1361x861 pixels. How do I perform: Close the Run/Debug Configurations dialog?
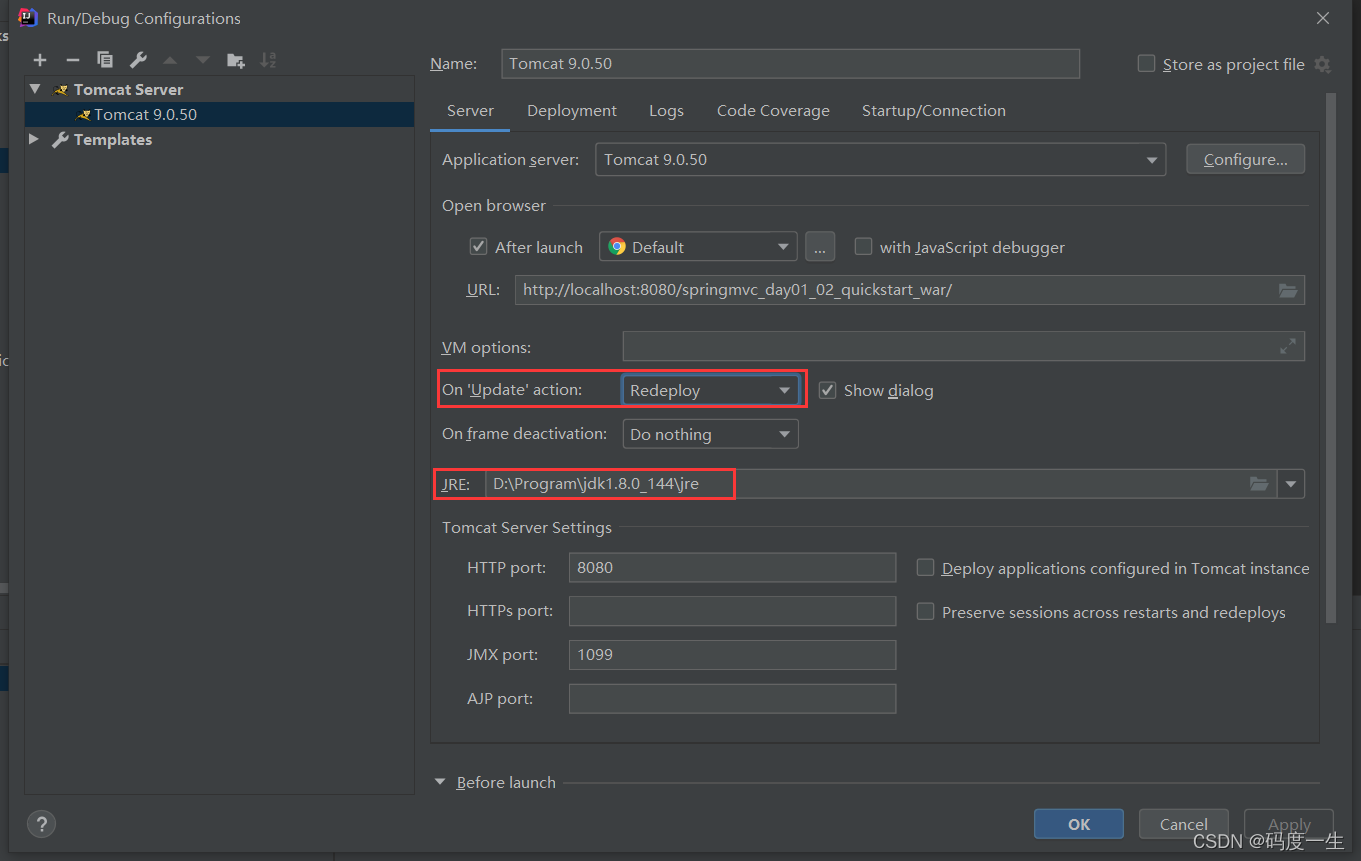[1322, 18]
